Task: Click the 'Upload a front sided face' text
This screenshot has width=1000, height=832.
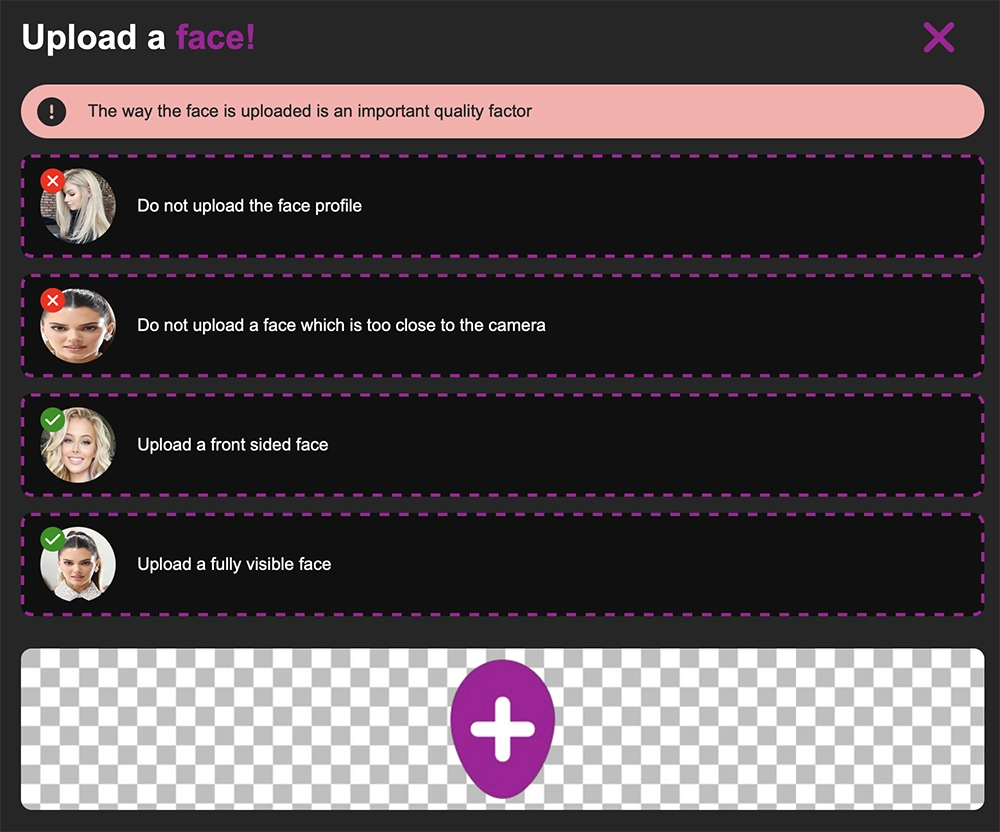Action: click(233, 444)
